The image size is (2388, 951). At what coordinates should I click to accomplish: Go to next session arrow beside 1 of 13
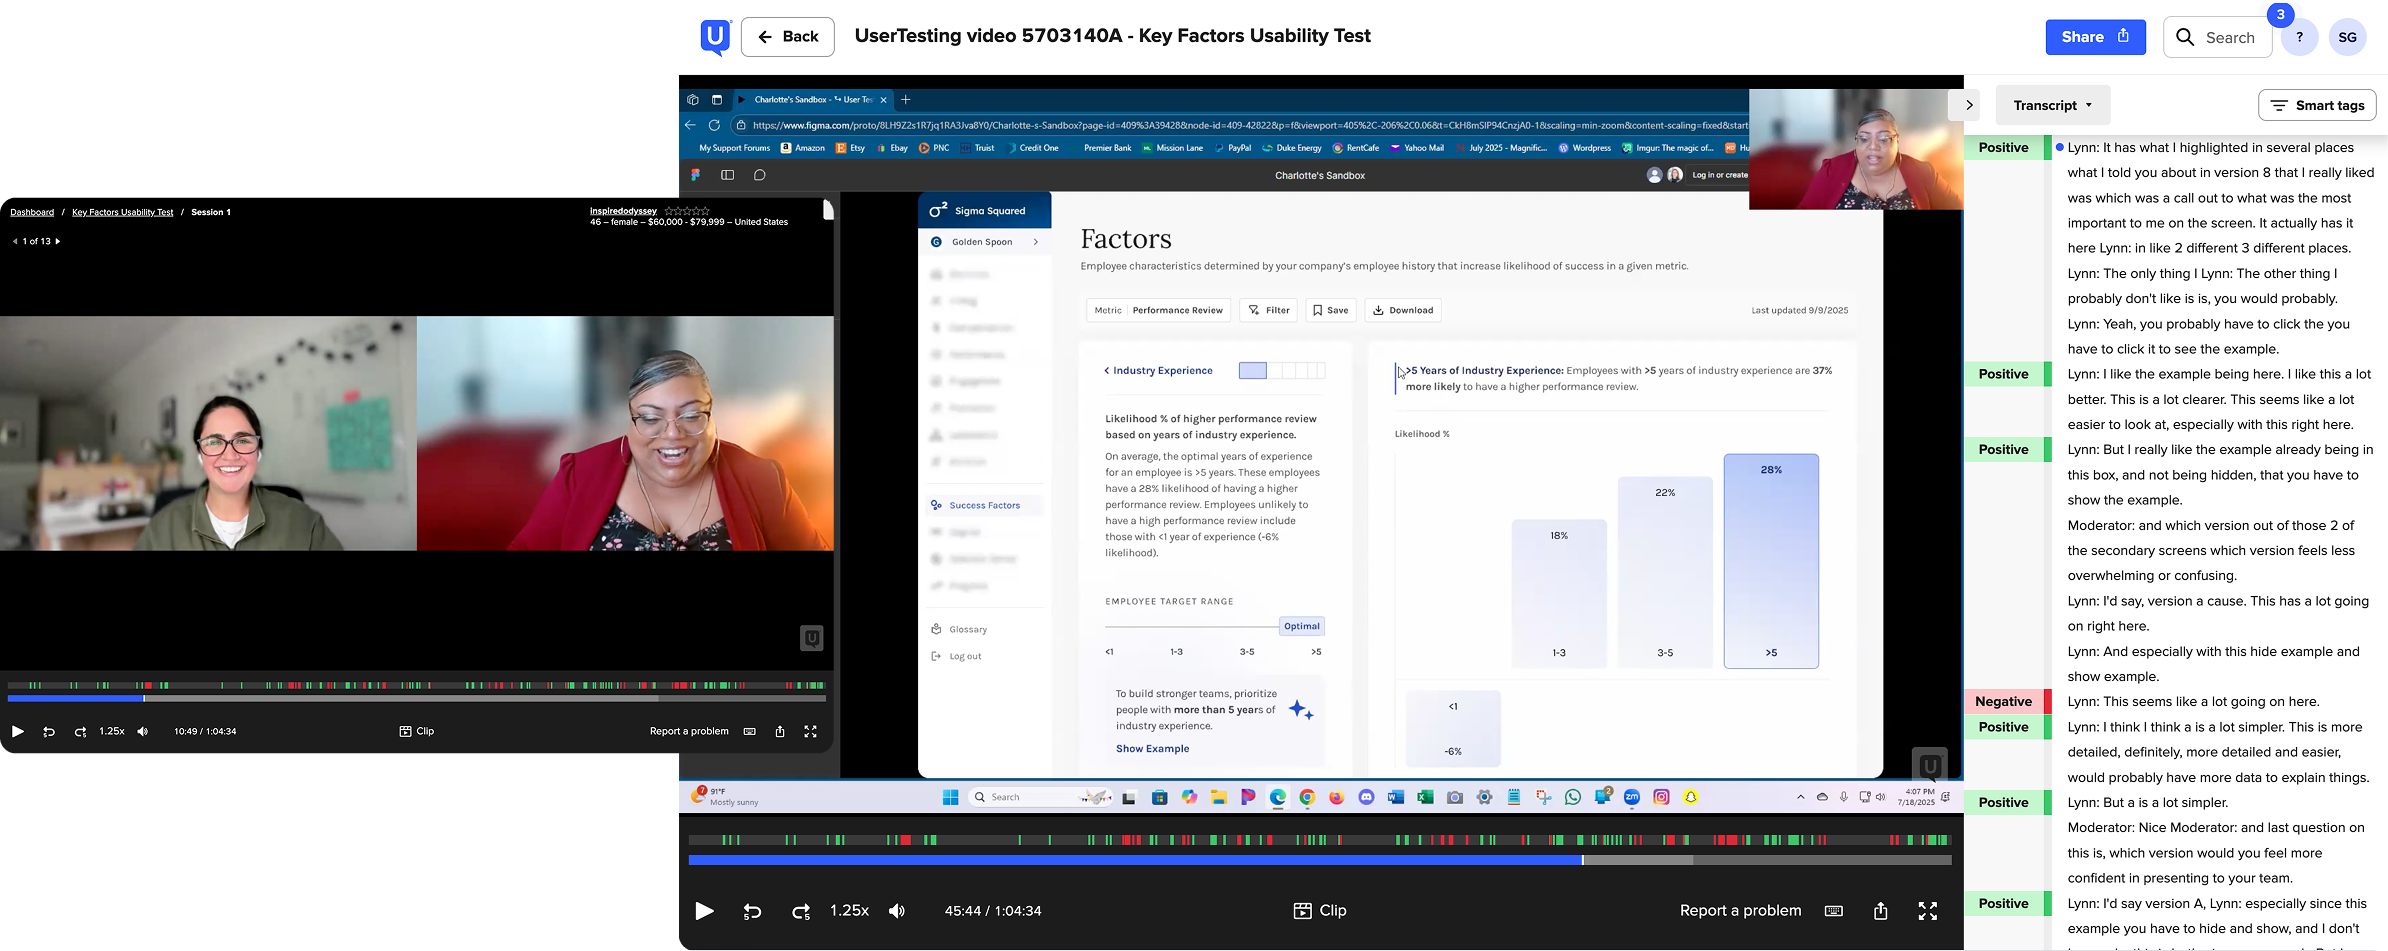point(57,241)
